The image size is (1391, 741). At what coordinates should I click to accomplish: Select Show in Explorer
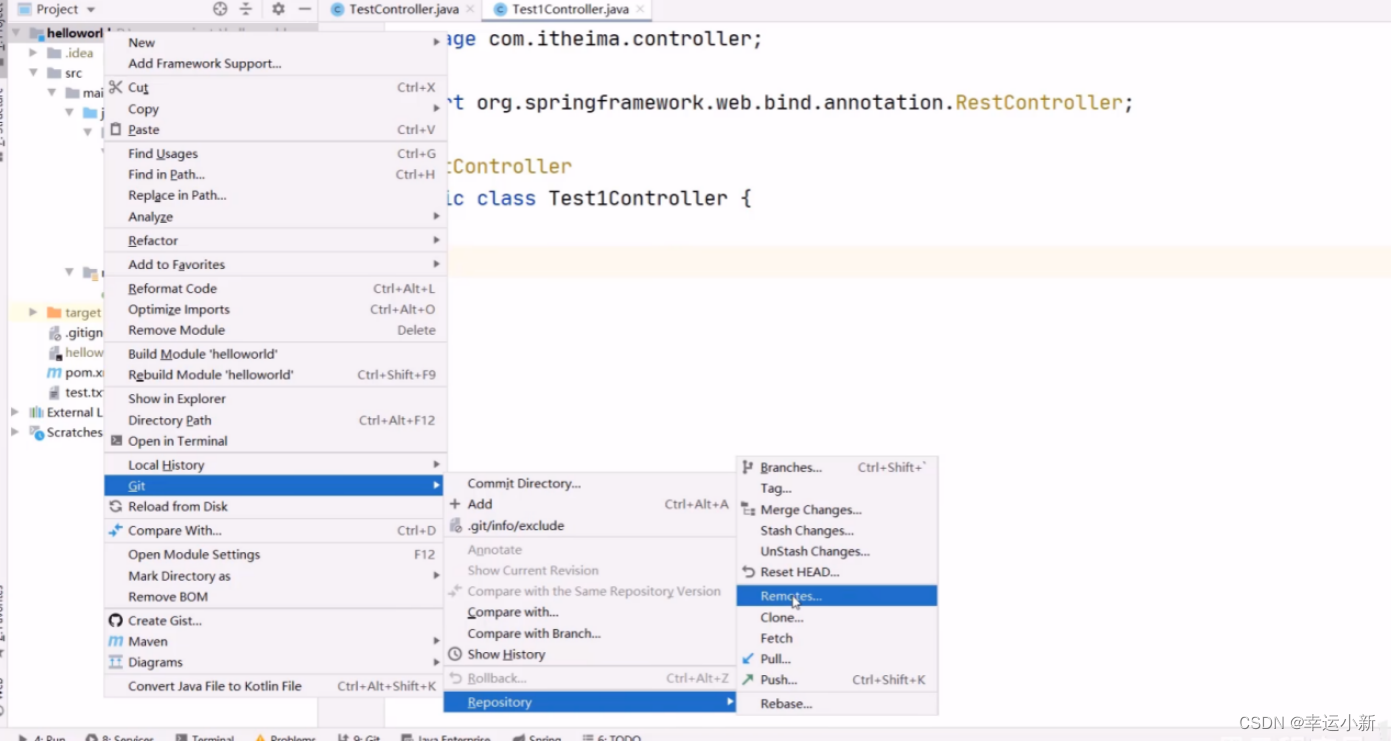point(275,398)
